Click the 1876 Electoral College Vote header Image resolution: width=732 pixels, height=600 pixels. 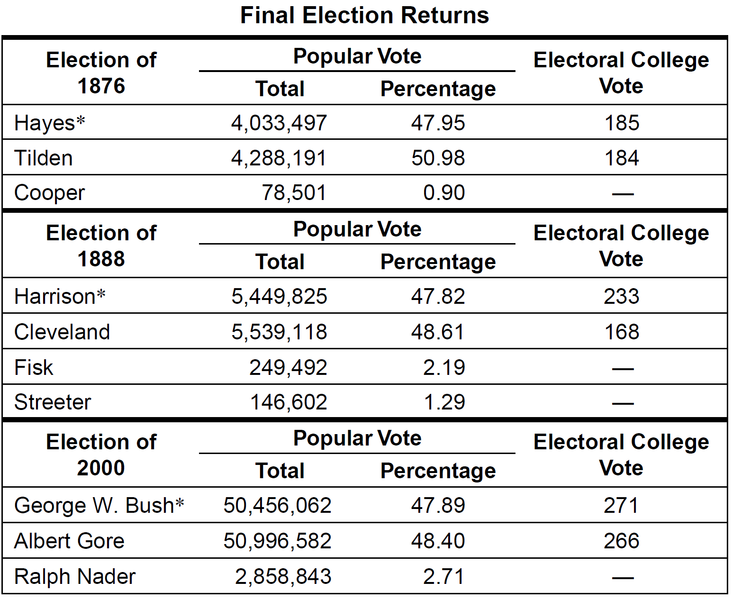click(621, 73)
